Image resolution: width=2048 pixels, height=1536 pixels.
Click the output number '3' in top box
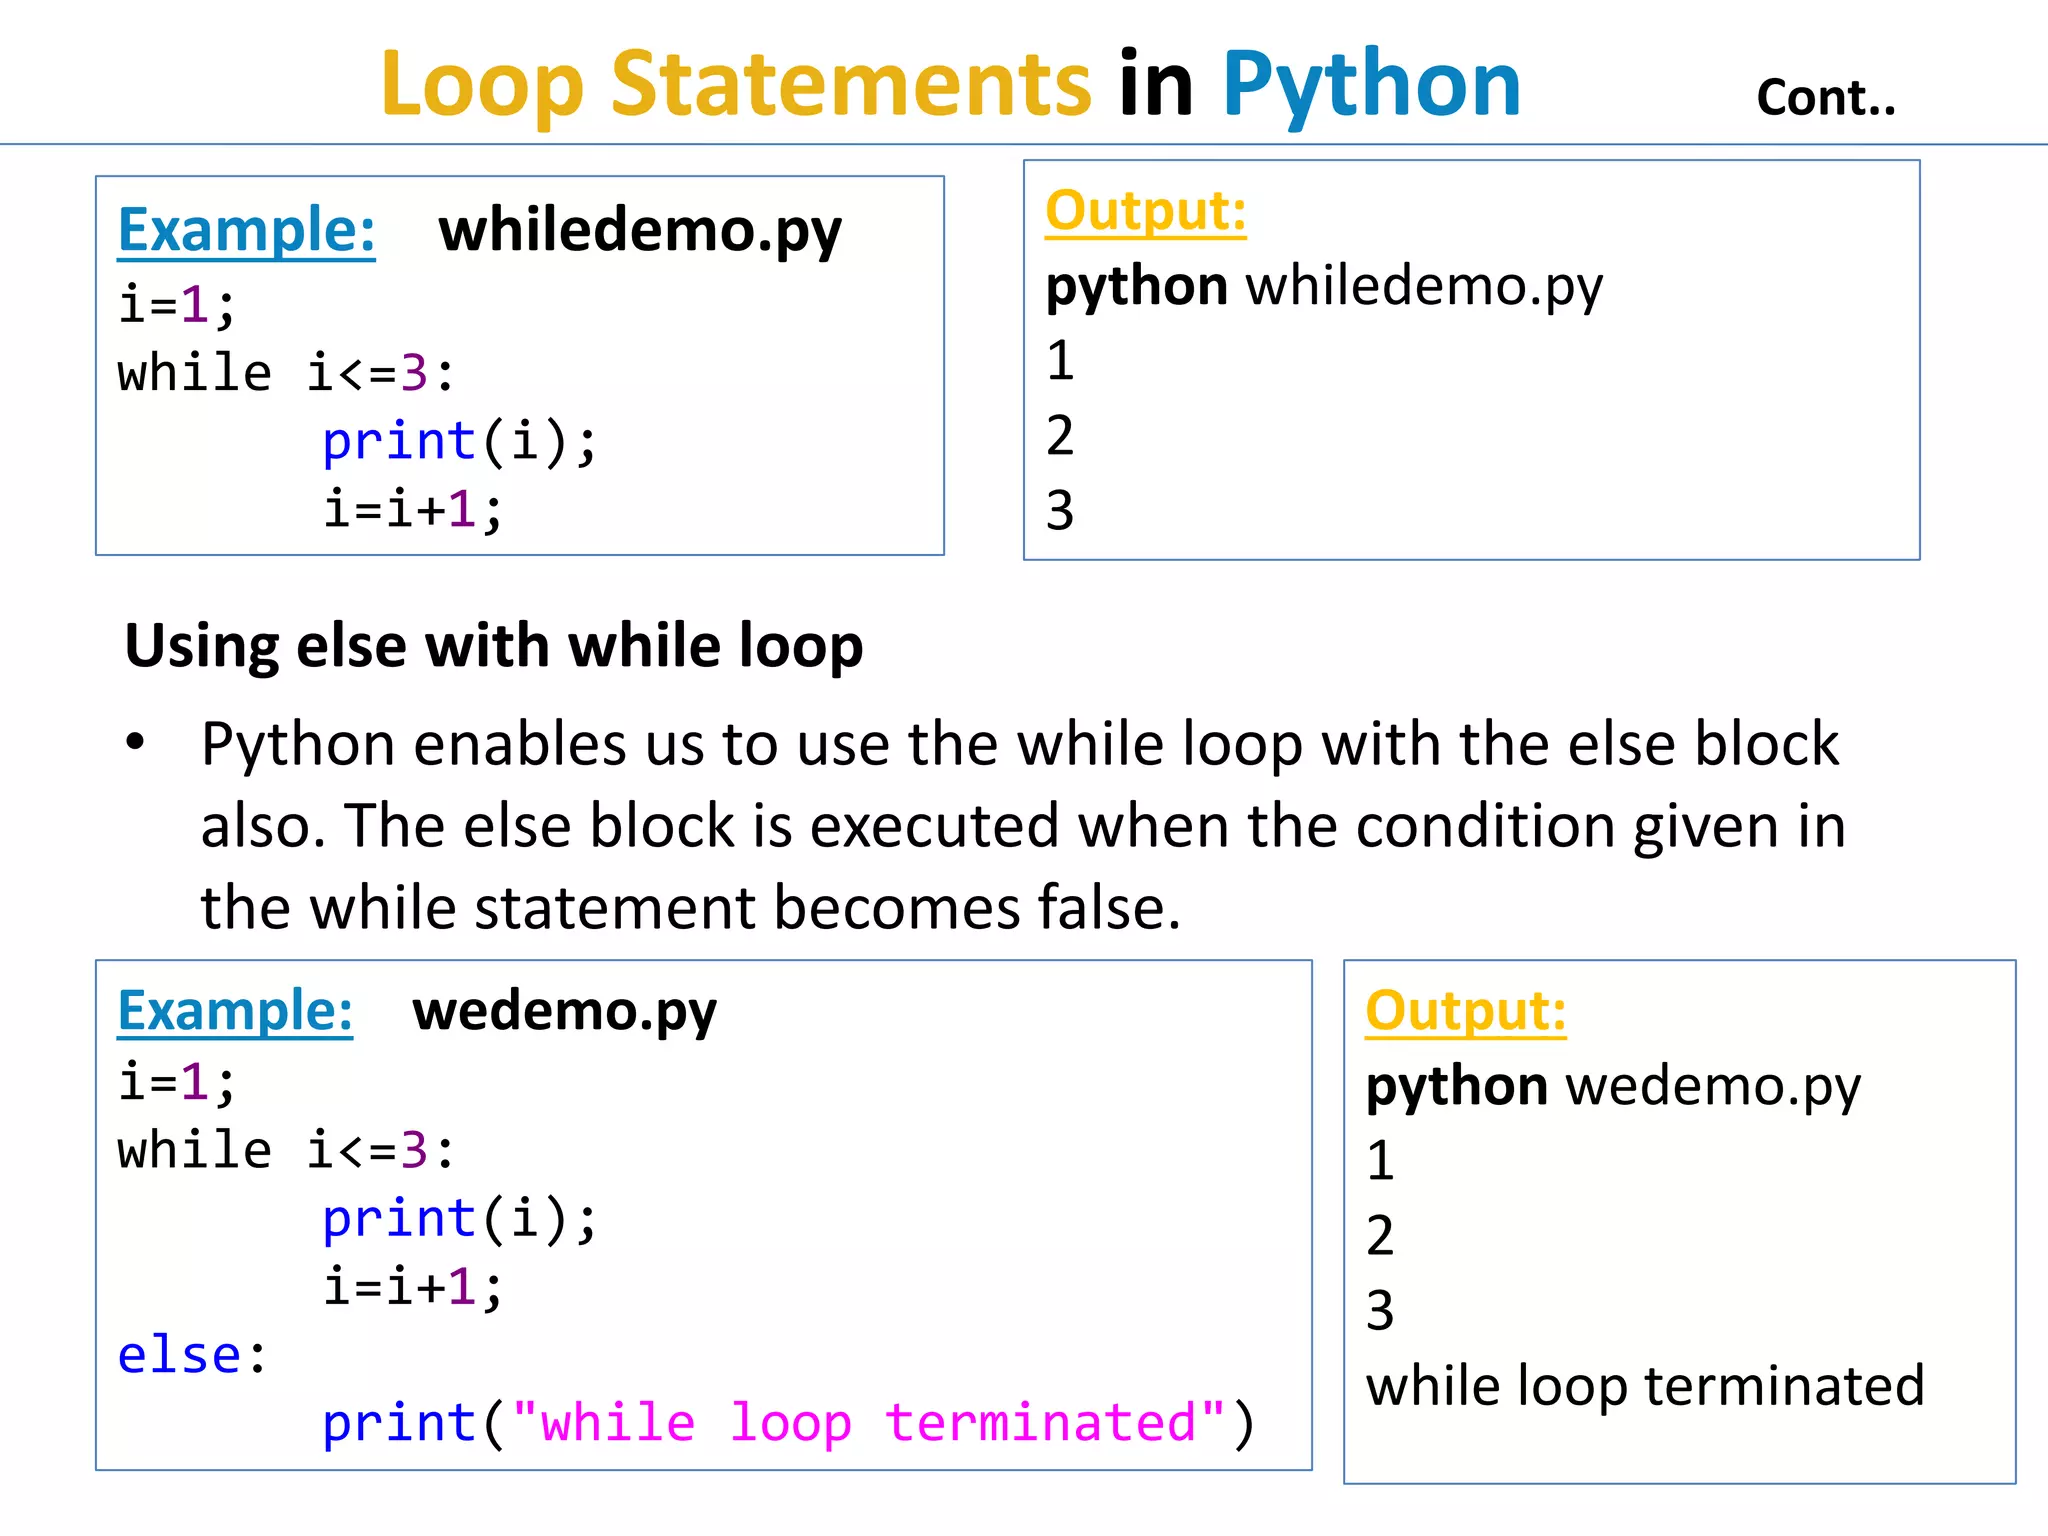click(1060, 511)
